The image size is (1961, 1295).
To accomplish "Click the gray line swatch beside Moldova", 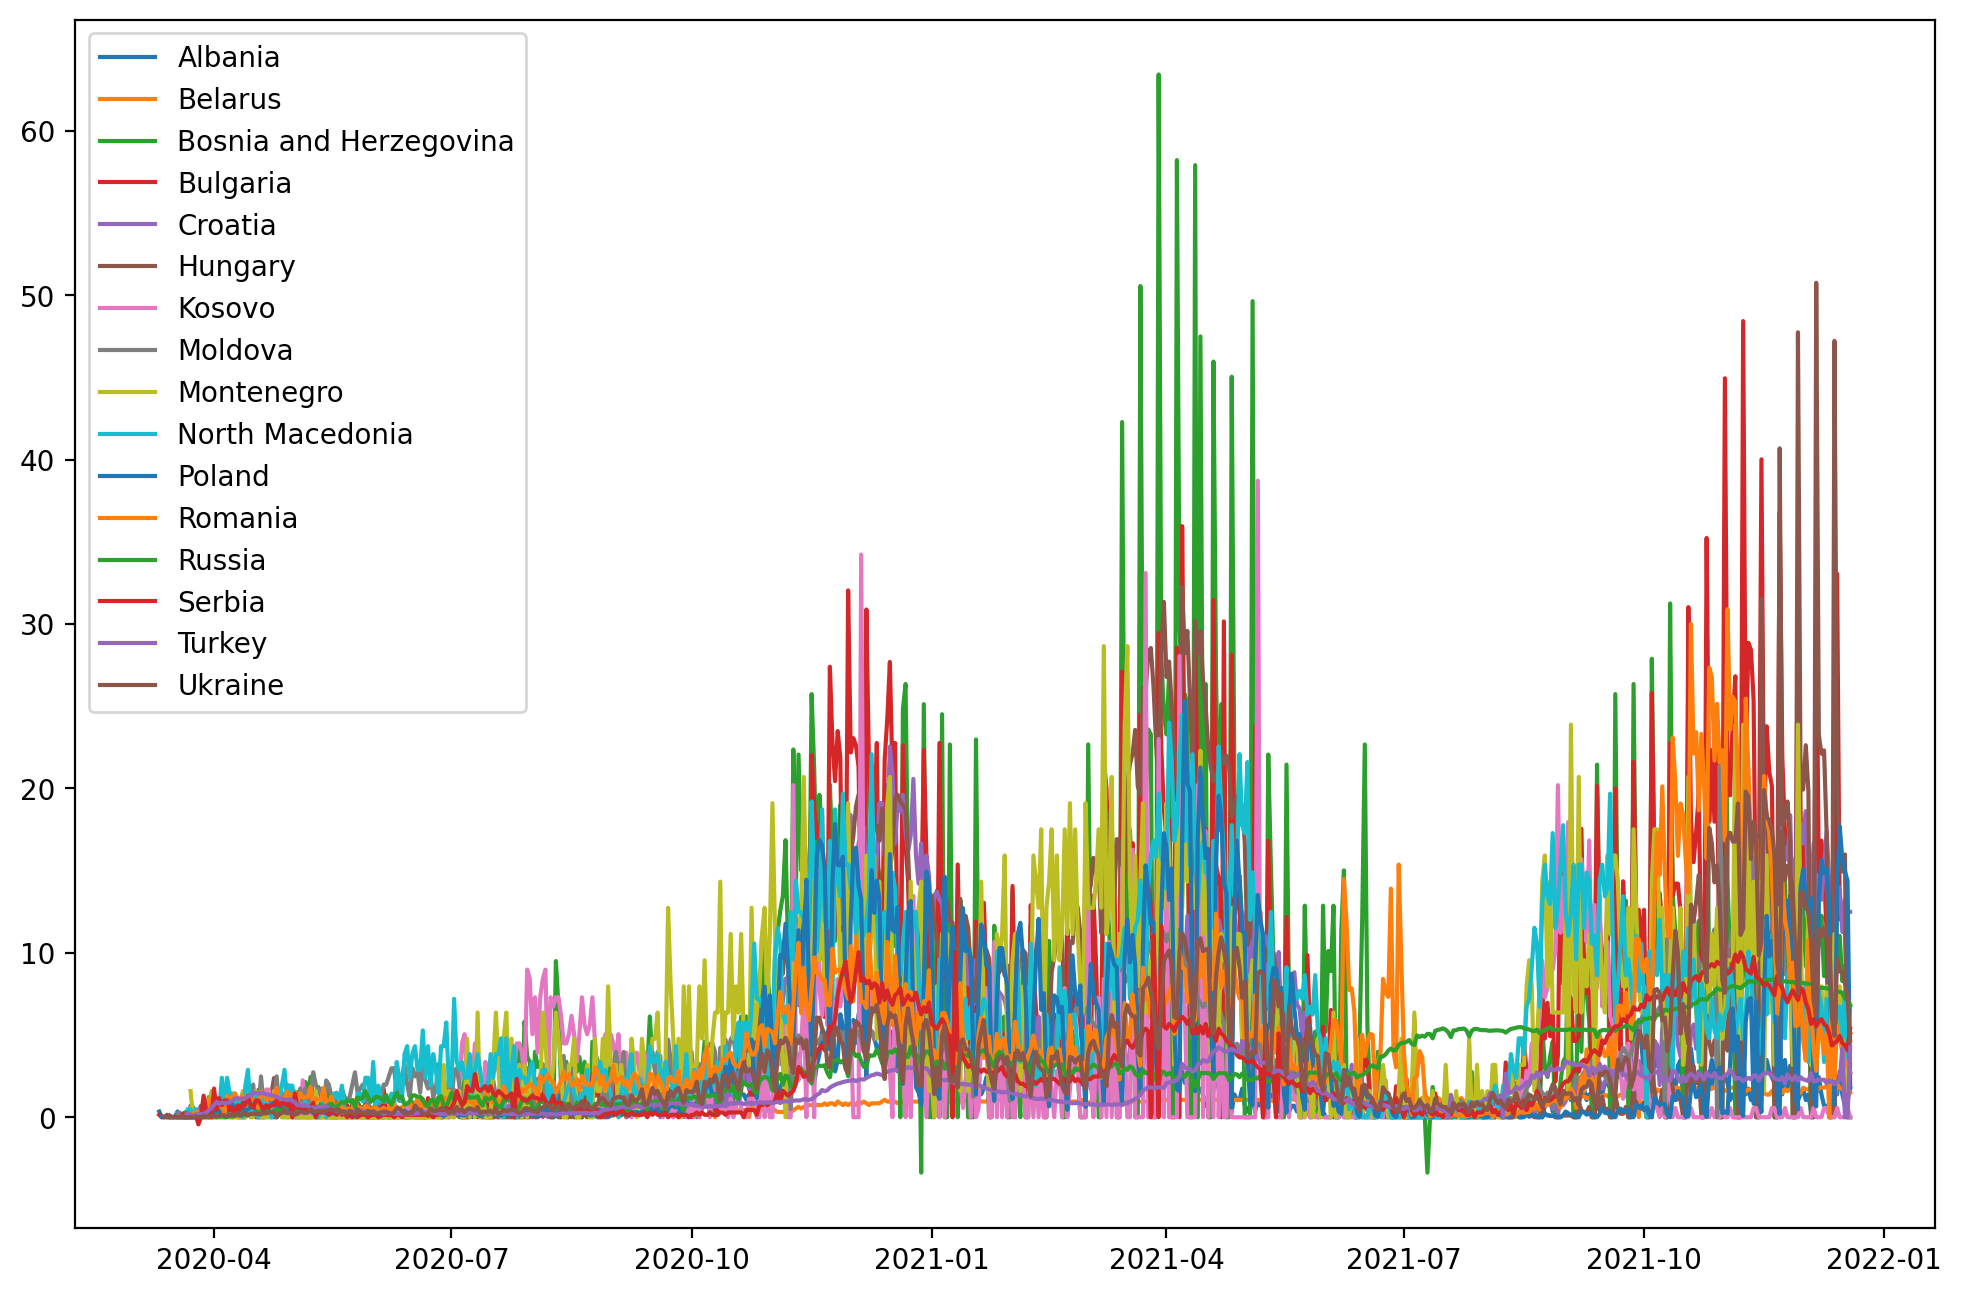I will (128, 350).
